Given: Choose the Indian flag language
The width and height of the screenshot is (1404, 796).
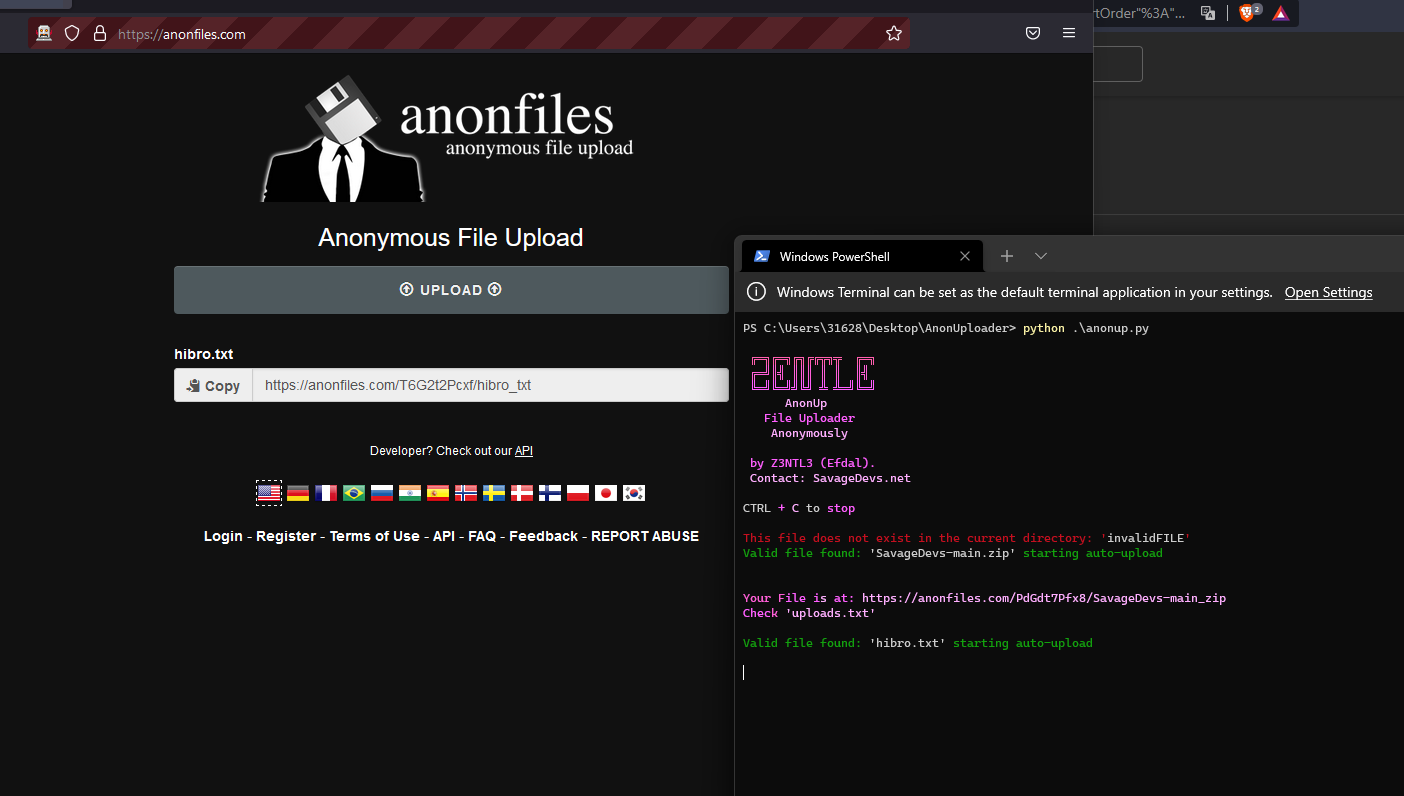Looking at the screenshot, I should point(410,493).
